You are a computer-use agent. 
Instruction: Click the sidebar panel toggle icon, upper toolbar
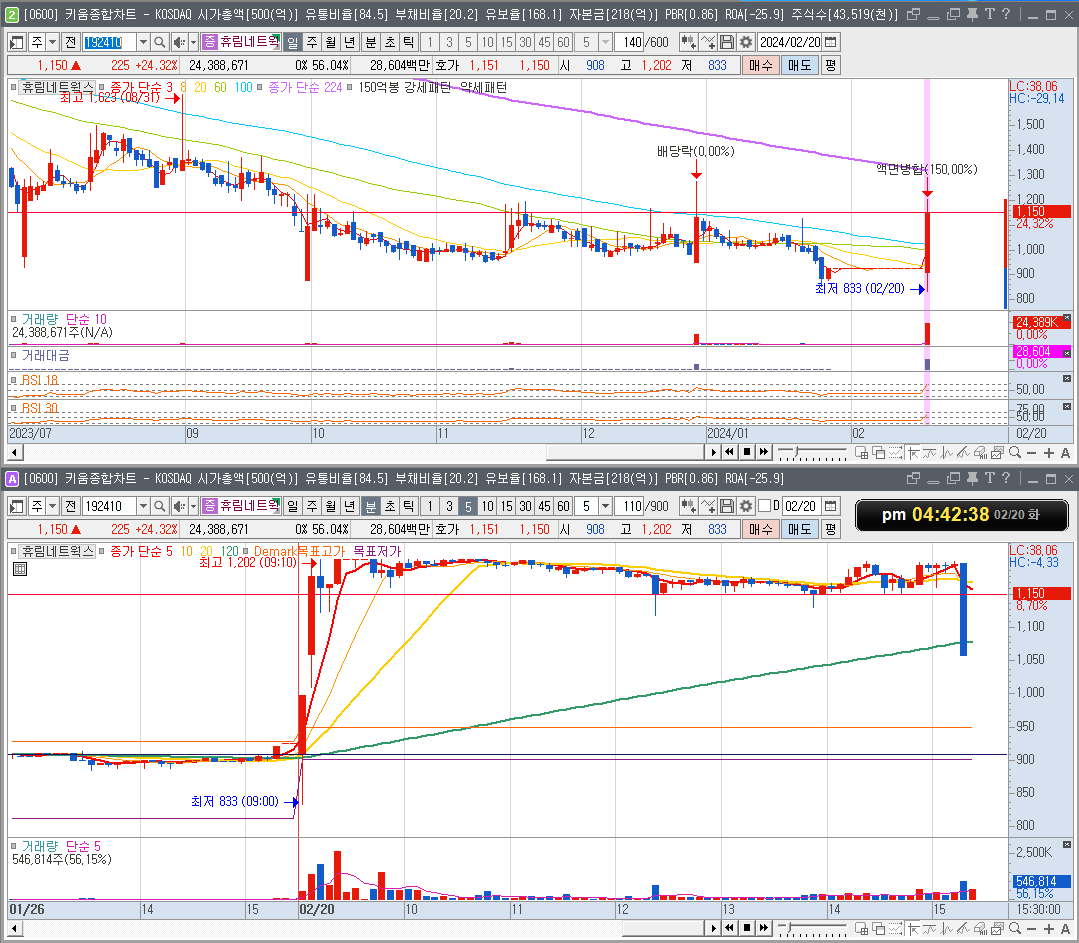tap(17, 43)
